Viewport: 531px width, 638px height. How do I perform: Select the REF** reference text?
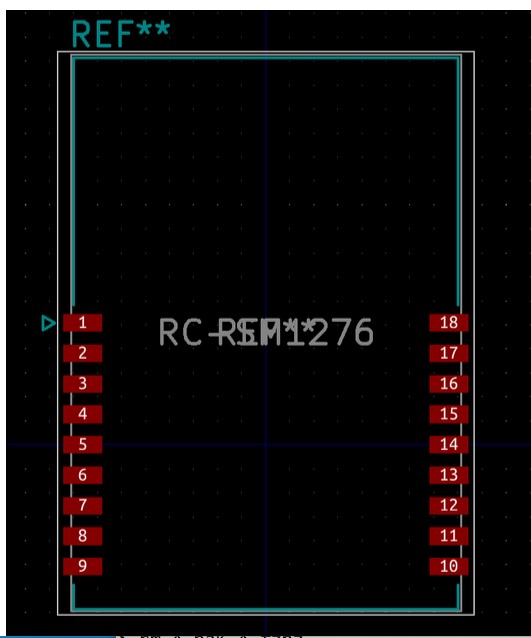(x=121, y=34)
